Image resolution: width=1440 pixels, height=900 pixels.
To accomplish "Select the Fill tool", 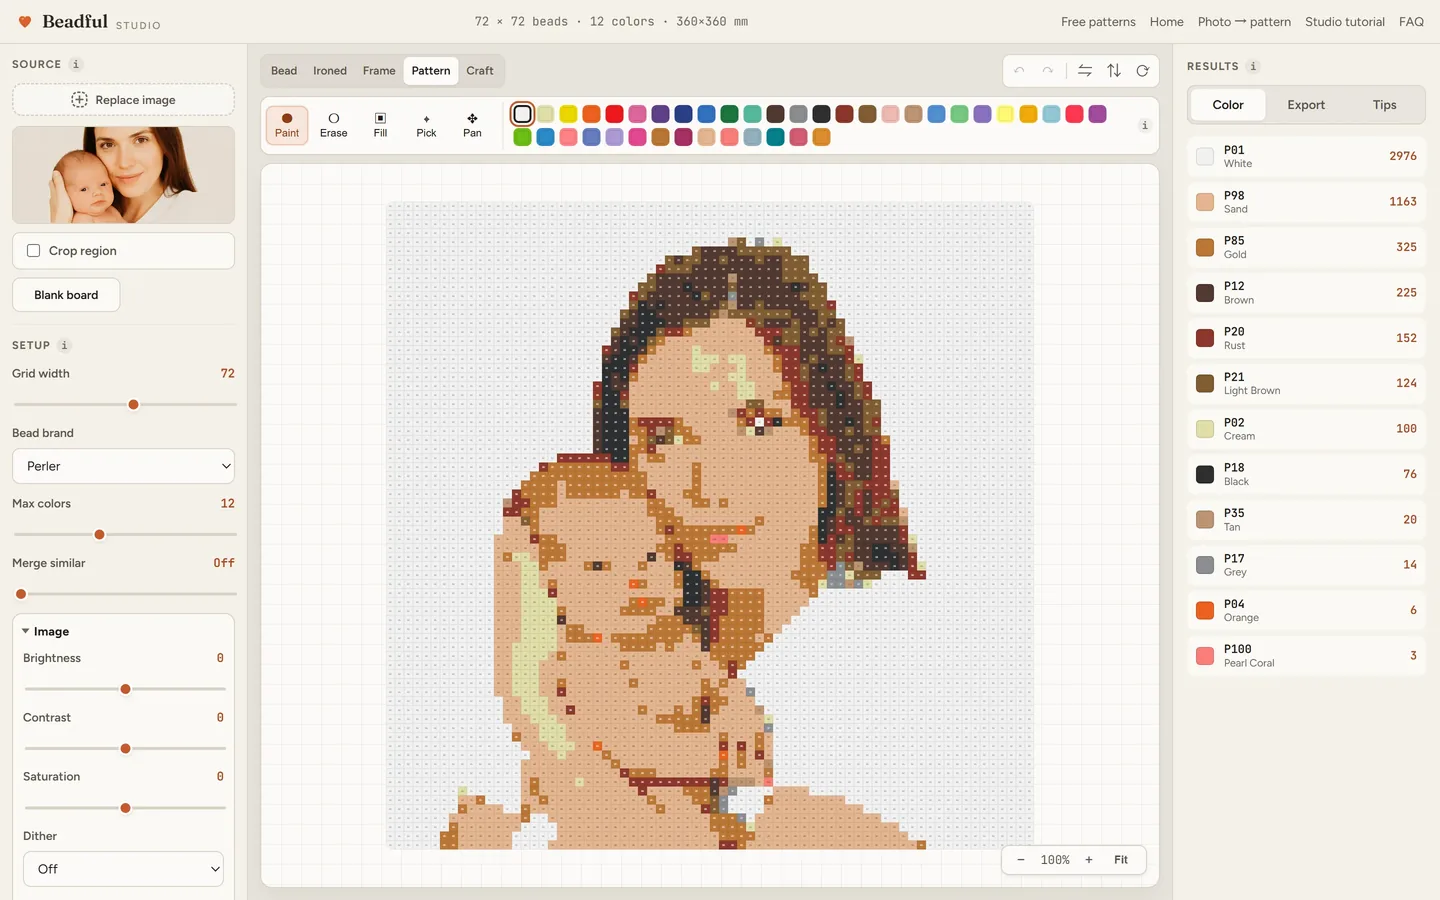I will 380,125.
